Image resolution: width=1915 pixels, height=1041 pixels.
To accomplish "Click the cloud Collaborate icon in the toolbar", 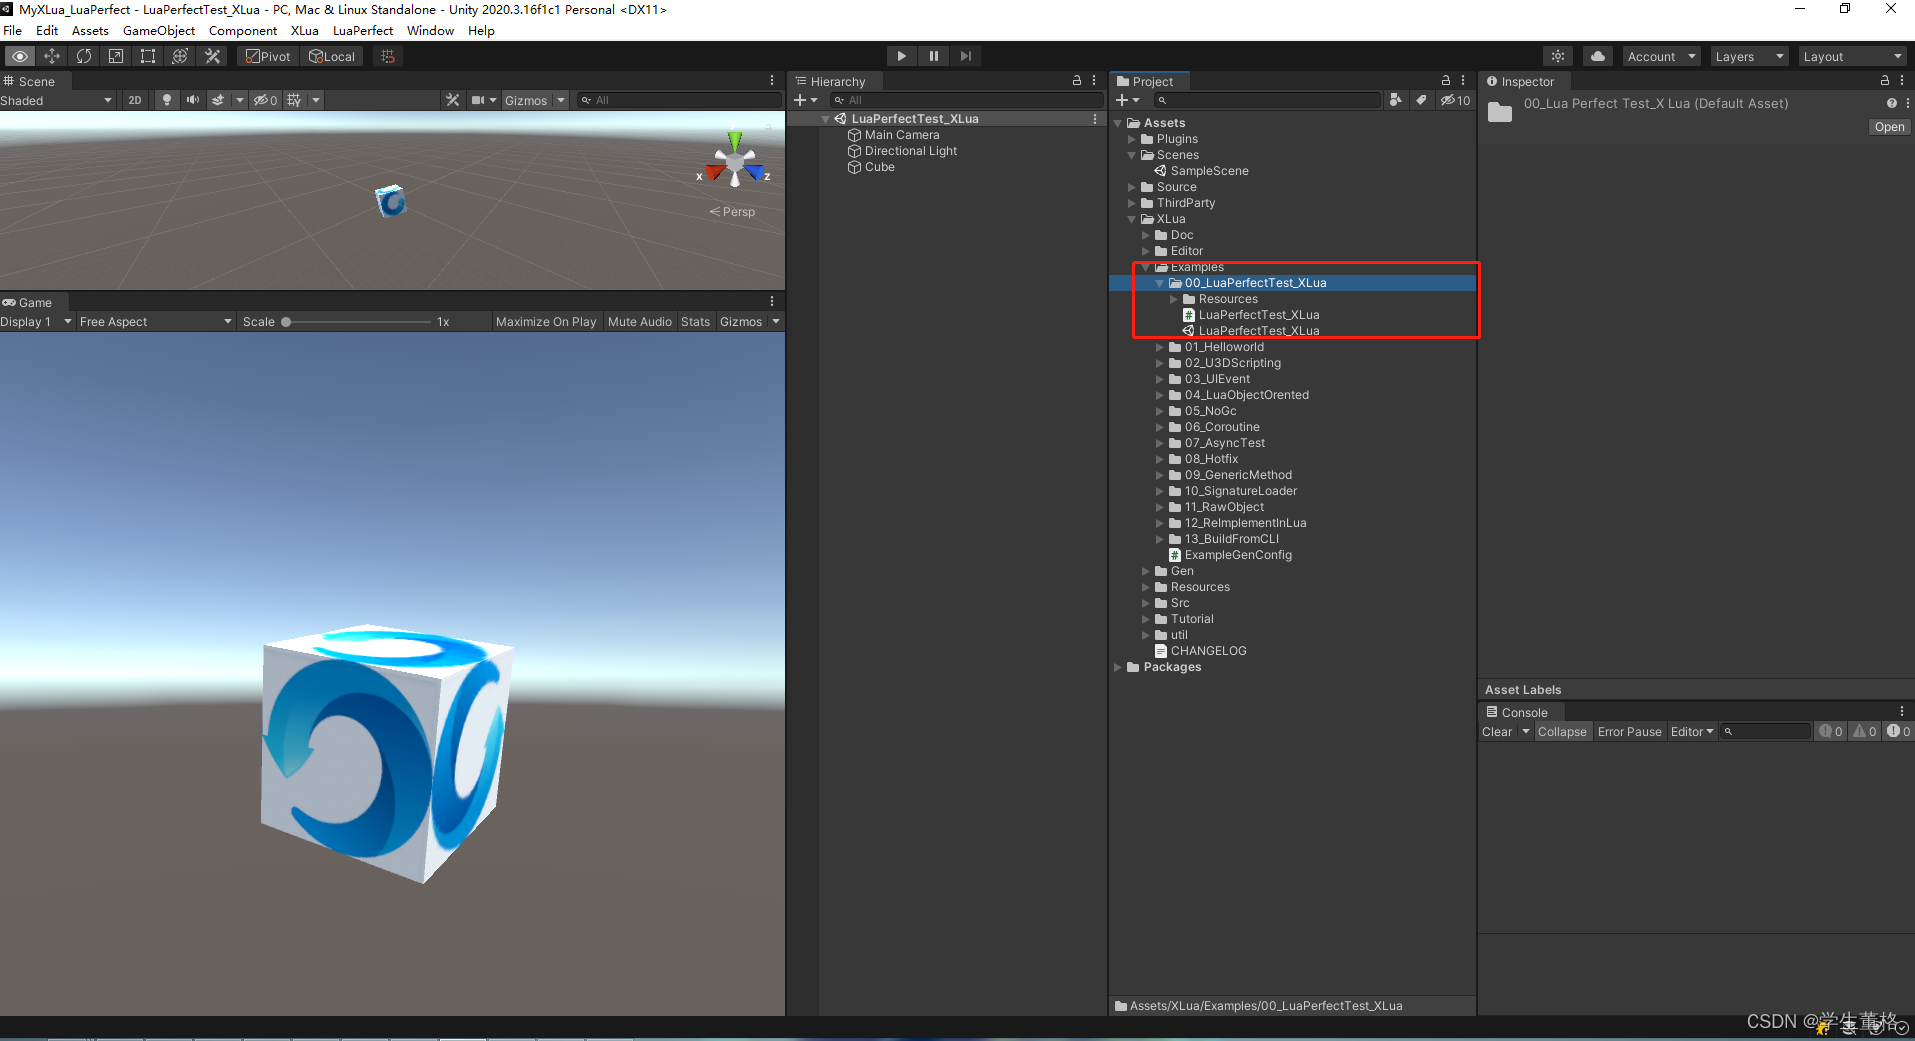I will [1597, 56].
